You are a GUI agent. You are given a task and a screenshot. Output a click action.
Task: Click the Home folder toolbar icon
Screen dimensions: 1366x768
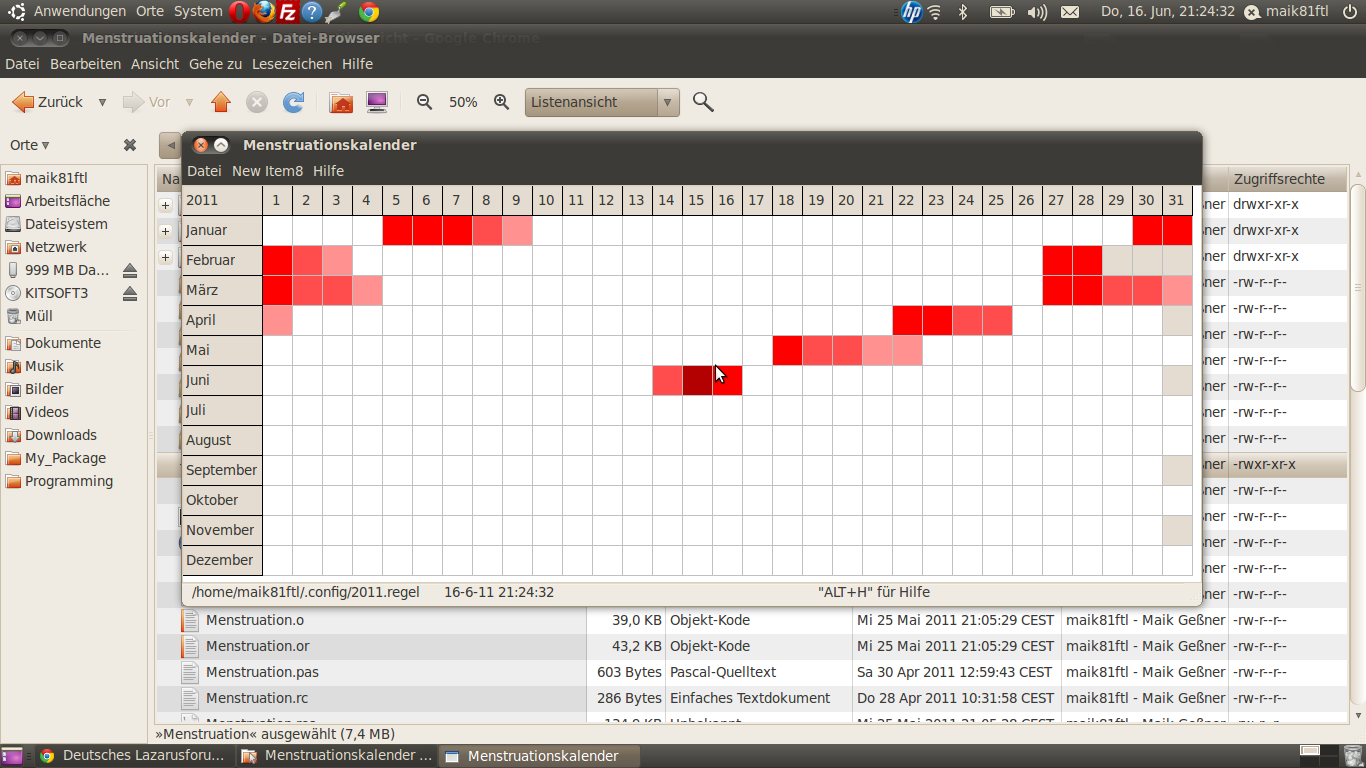pos(341,102)
